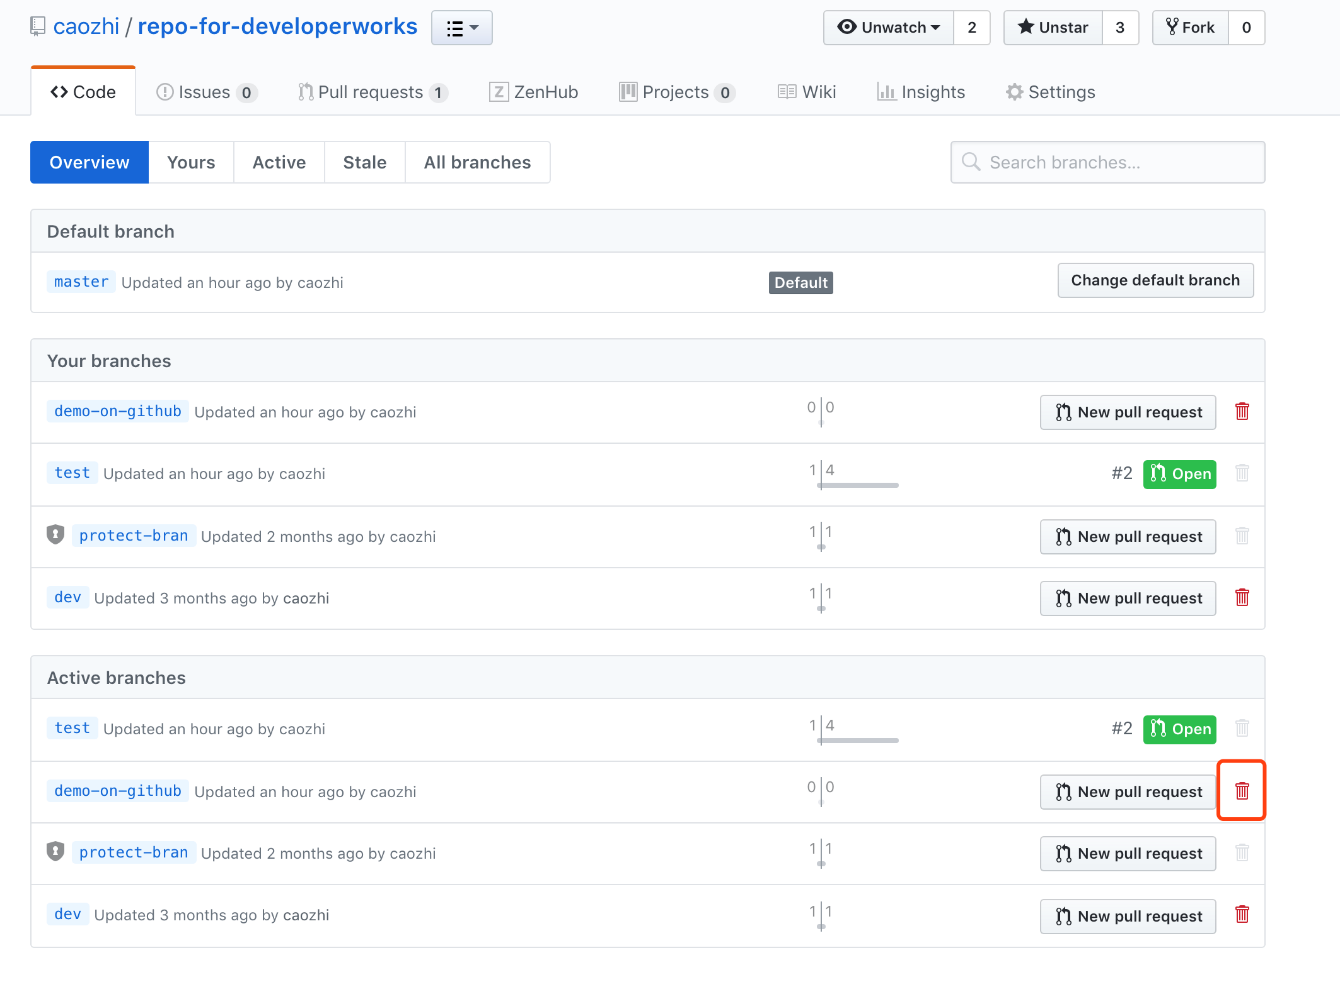Screen dimensions: 1340x997
Task: Switch to the Stale branches tab
Action: click(x=364, y=162)
